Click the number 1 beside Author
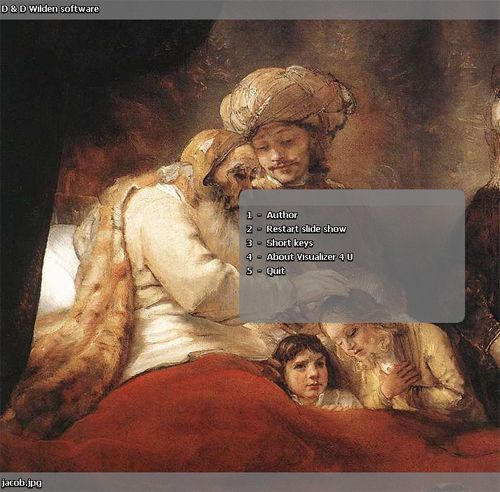The image size is (500, 492). pyautogui.click(x=249, y=215)
